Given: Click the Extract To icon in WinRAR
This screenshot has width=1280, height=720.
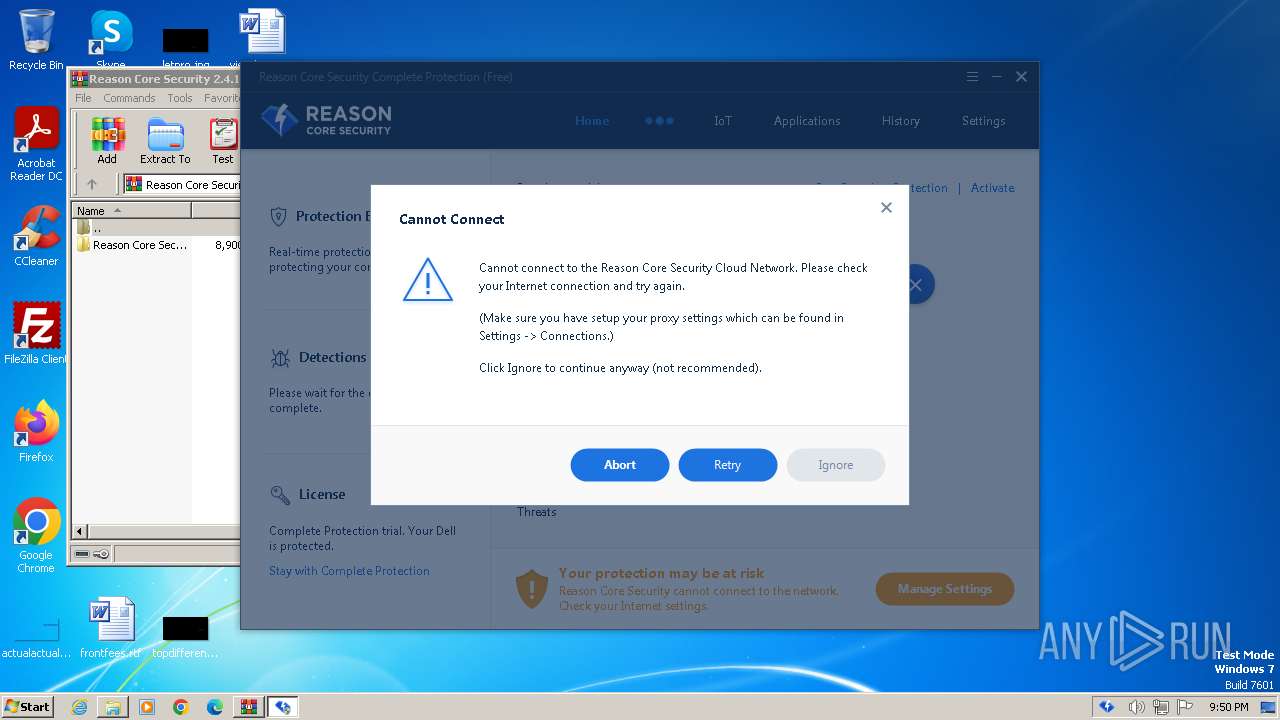Looking at the screenshot, I should [x=165, y=141].
